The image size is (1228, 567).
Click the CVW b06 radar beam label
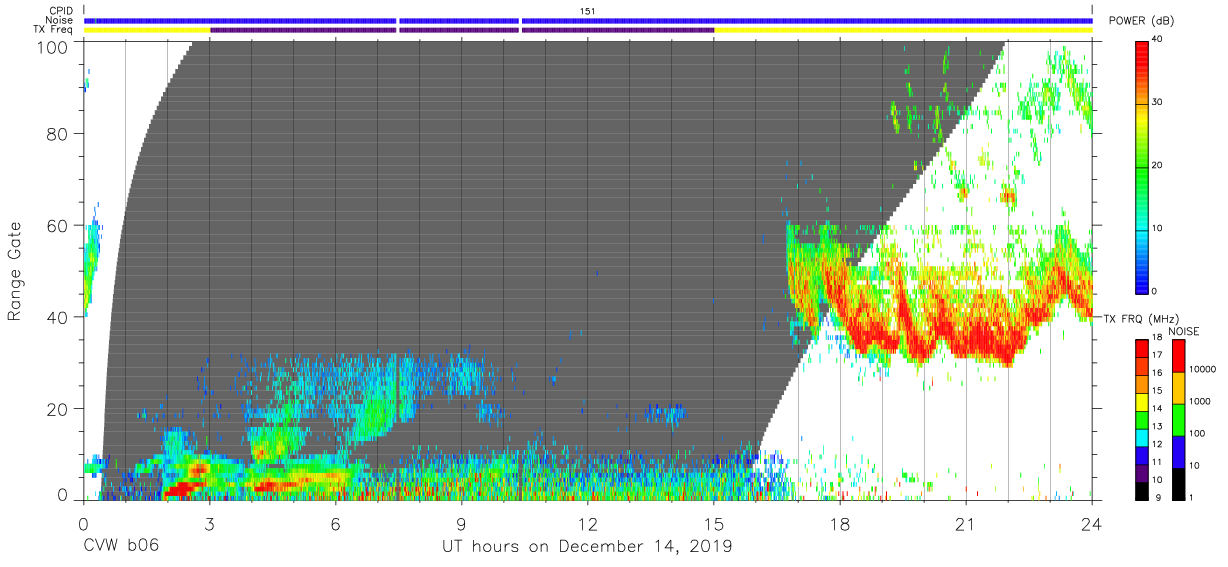(121, 547)
